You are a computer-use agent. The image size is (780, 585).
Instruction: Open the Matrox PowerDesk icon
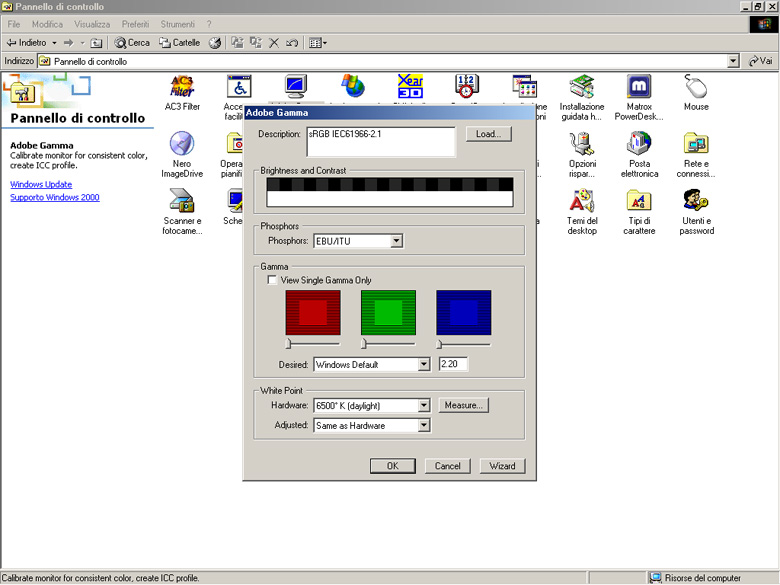click(639, 98)
